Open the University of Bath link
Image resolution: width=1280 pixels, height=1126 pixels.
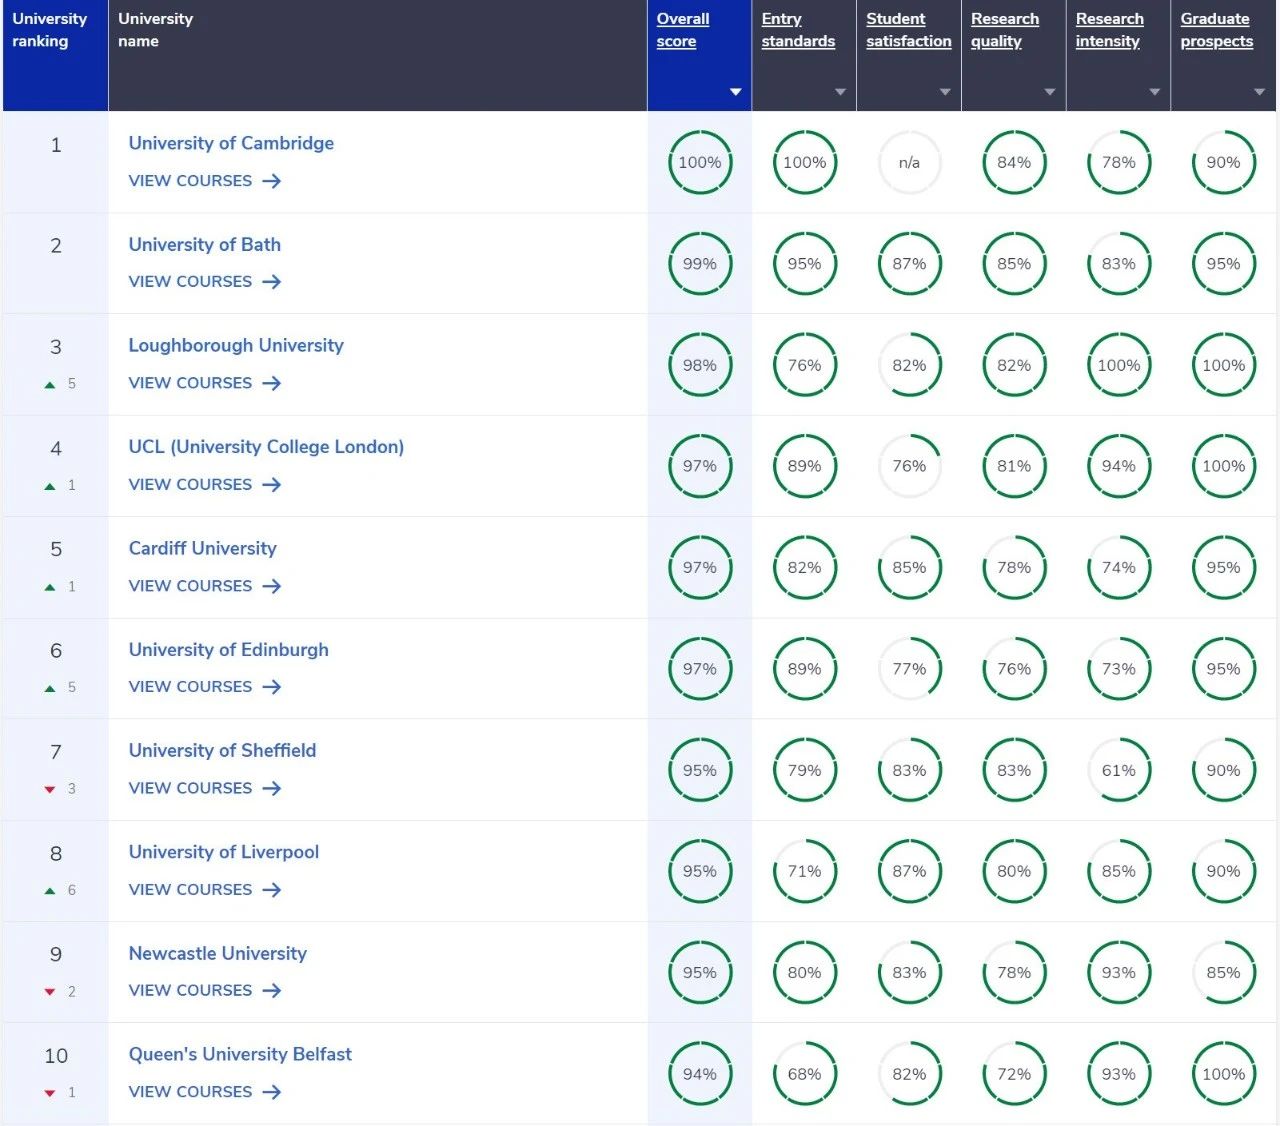204,245
